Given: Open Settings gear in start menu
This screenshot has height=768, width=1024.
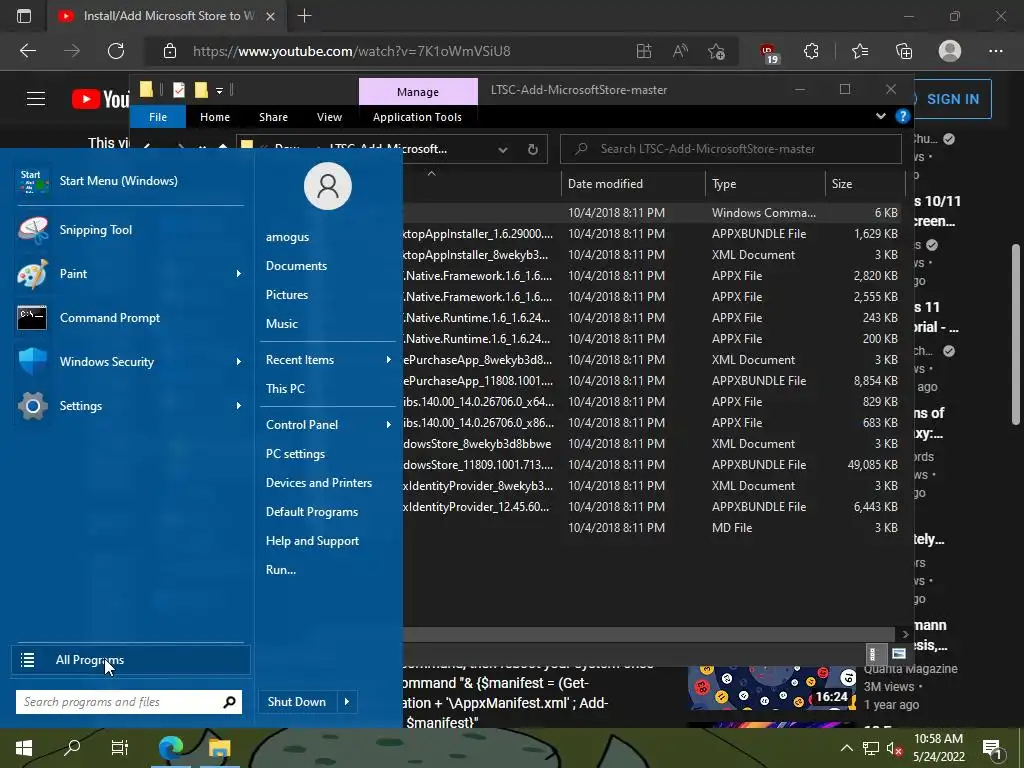Looking at the screenshot, I should click(33, 406).
